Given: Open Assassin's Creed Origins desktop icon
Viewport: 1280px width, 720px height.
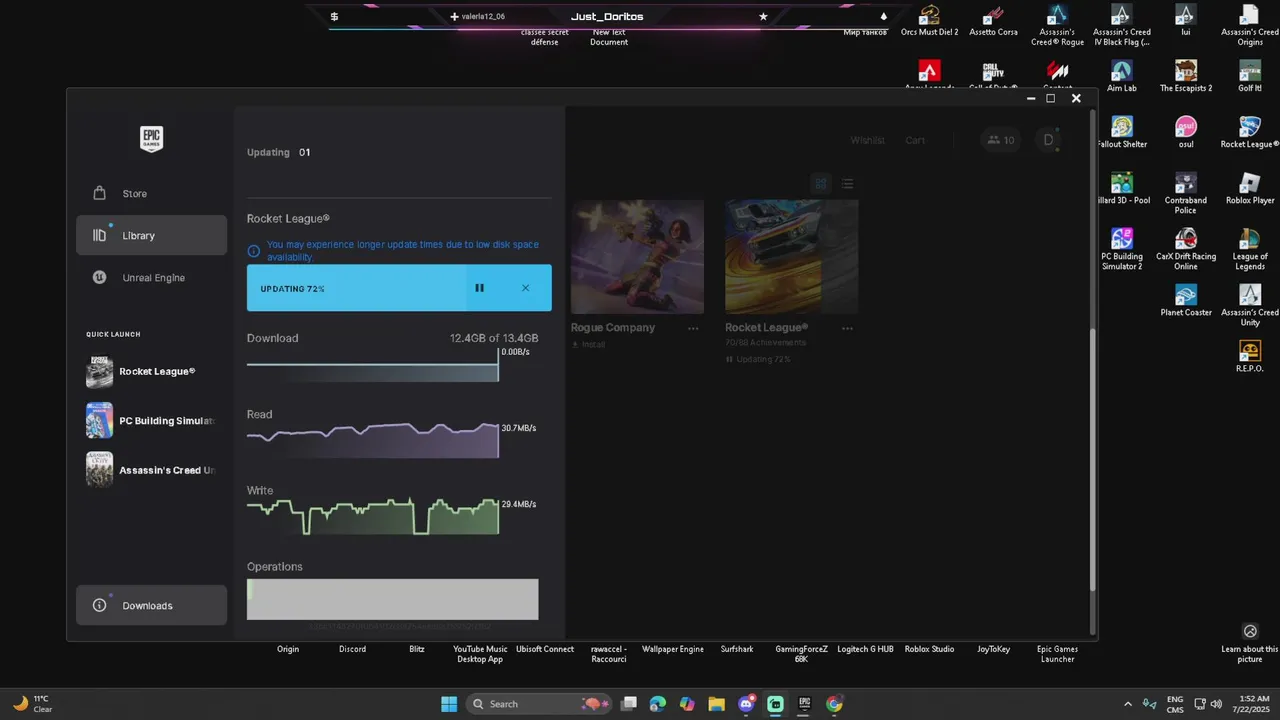Looking at the screenshot, I should [x=1249, y=25].
